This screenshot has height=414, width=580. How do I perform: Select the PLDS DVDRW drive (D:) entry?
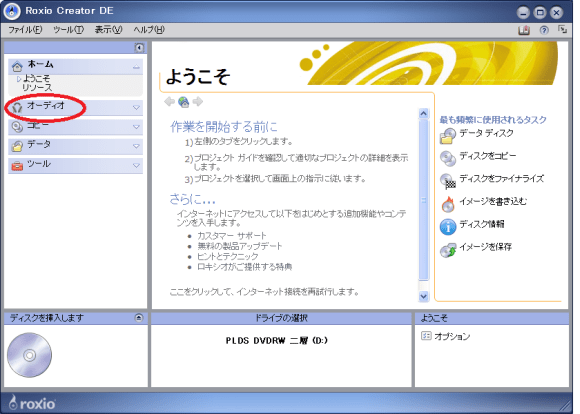277,340
